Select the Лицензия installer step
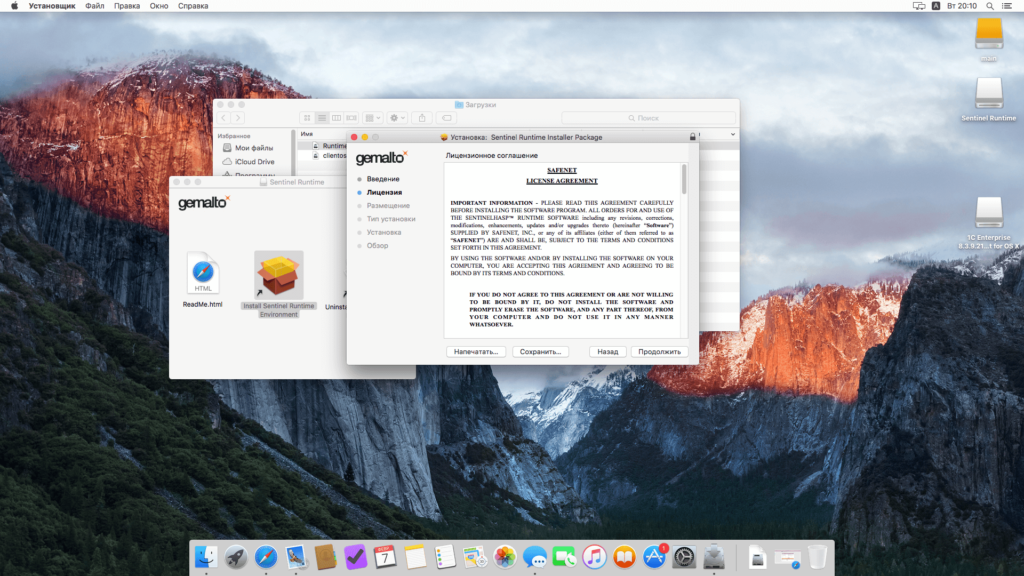1024x576 pixels. [384, 193]
